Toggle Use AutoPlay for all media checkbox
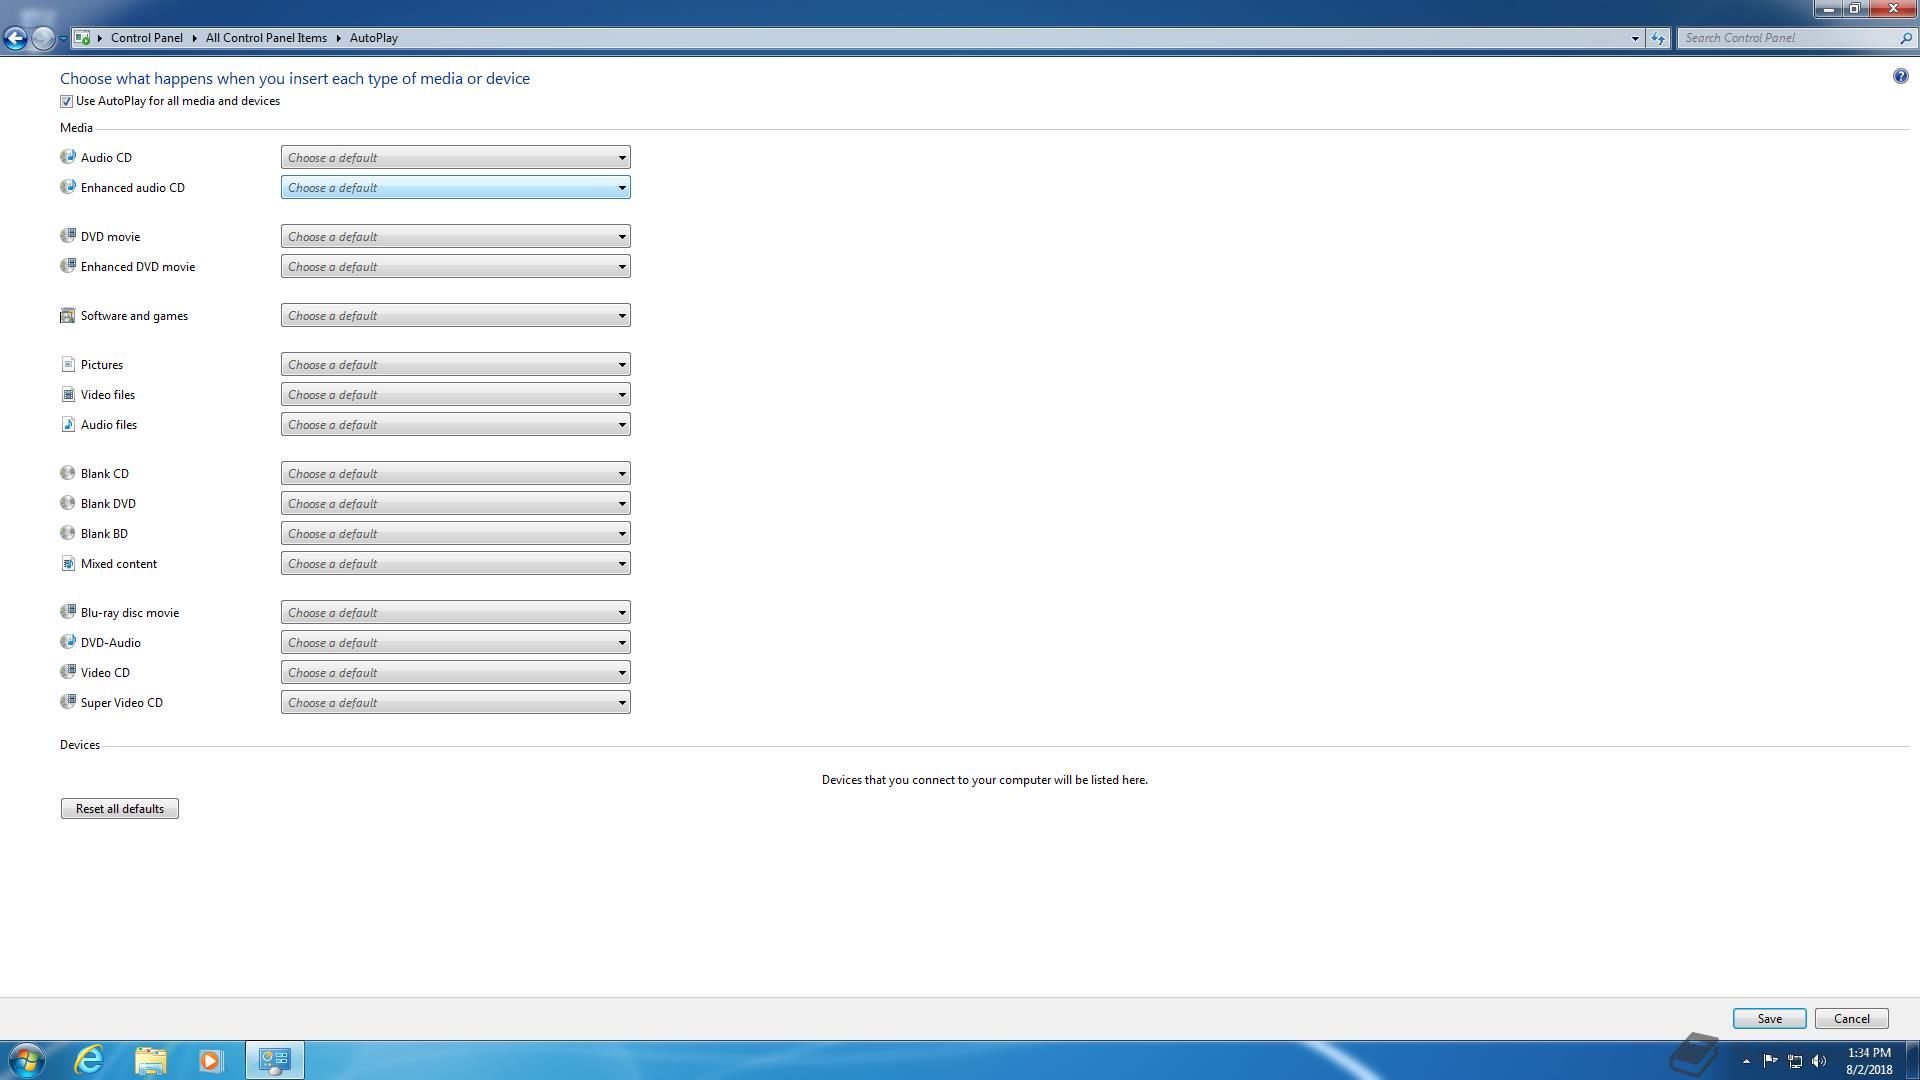 pyautogui.click(x=66, y=101)
